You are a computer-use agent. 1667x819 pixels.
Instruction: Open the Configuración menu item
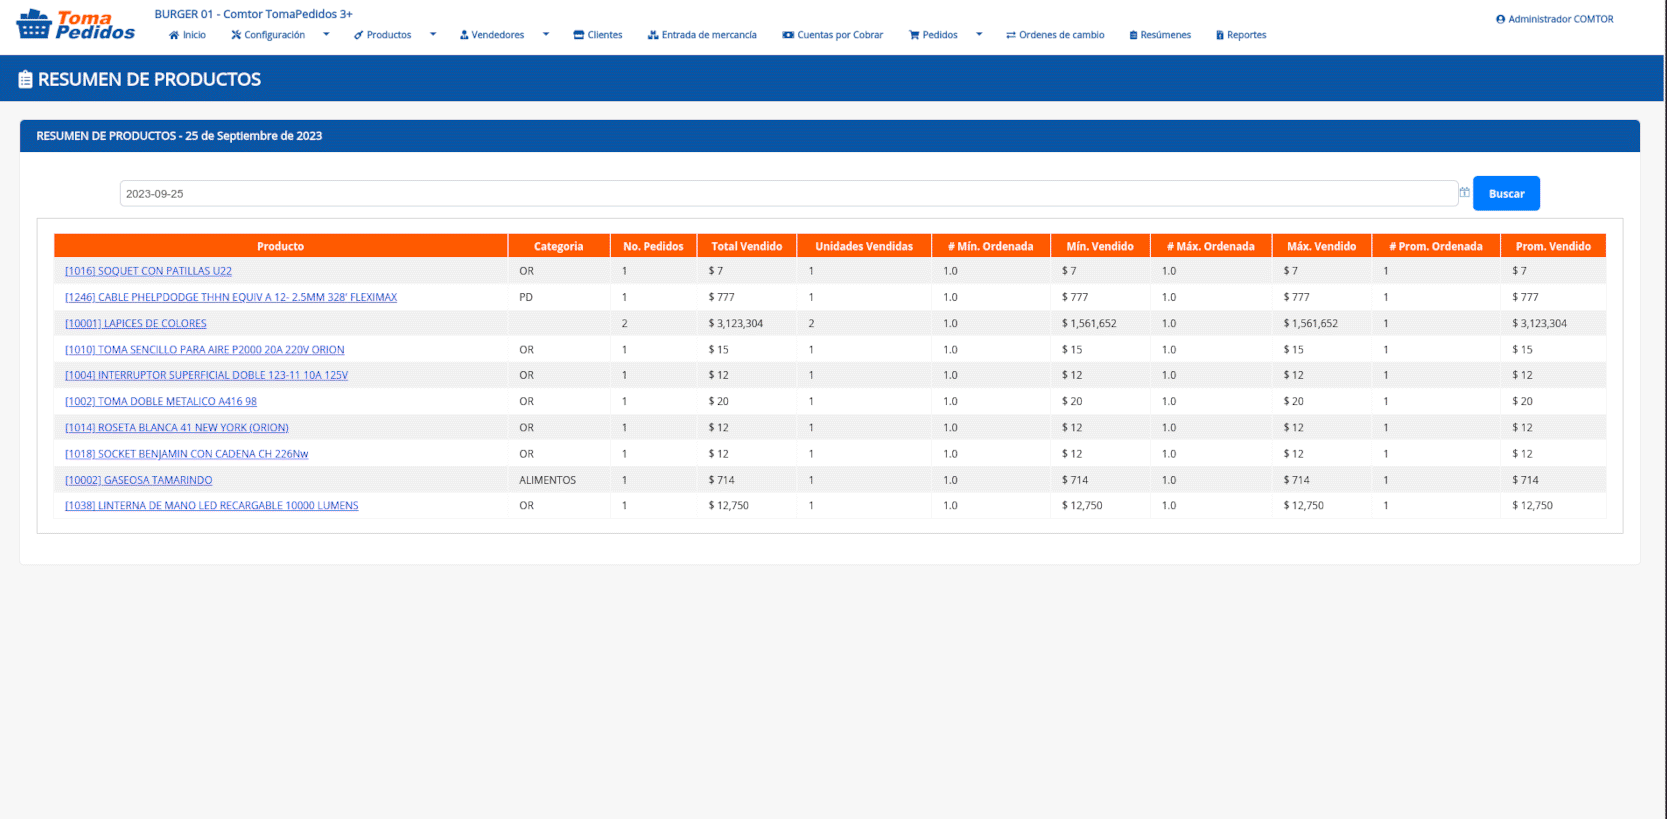268,35
